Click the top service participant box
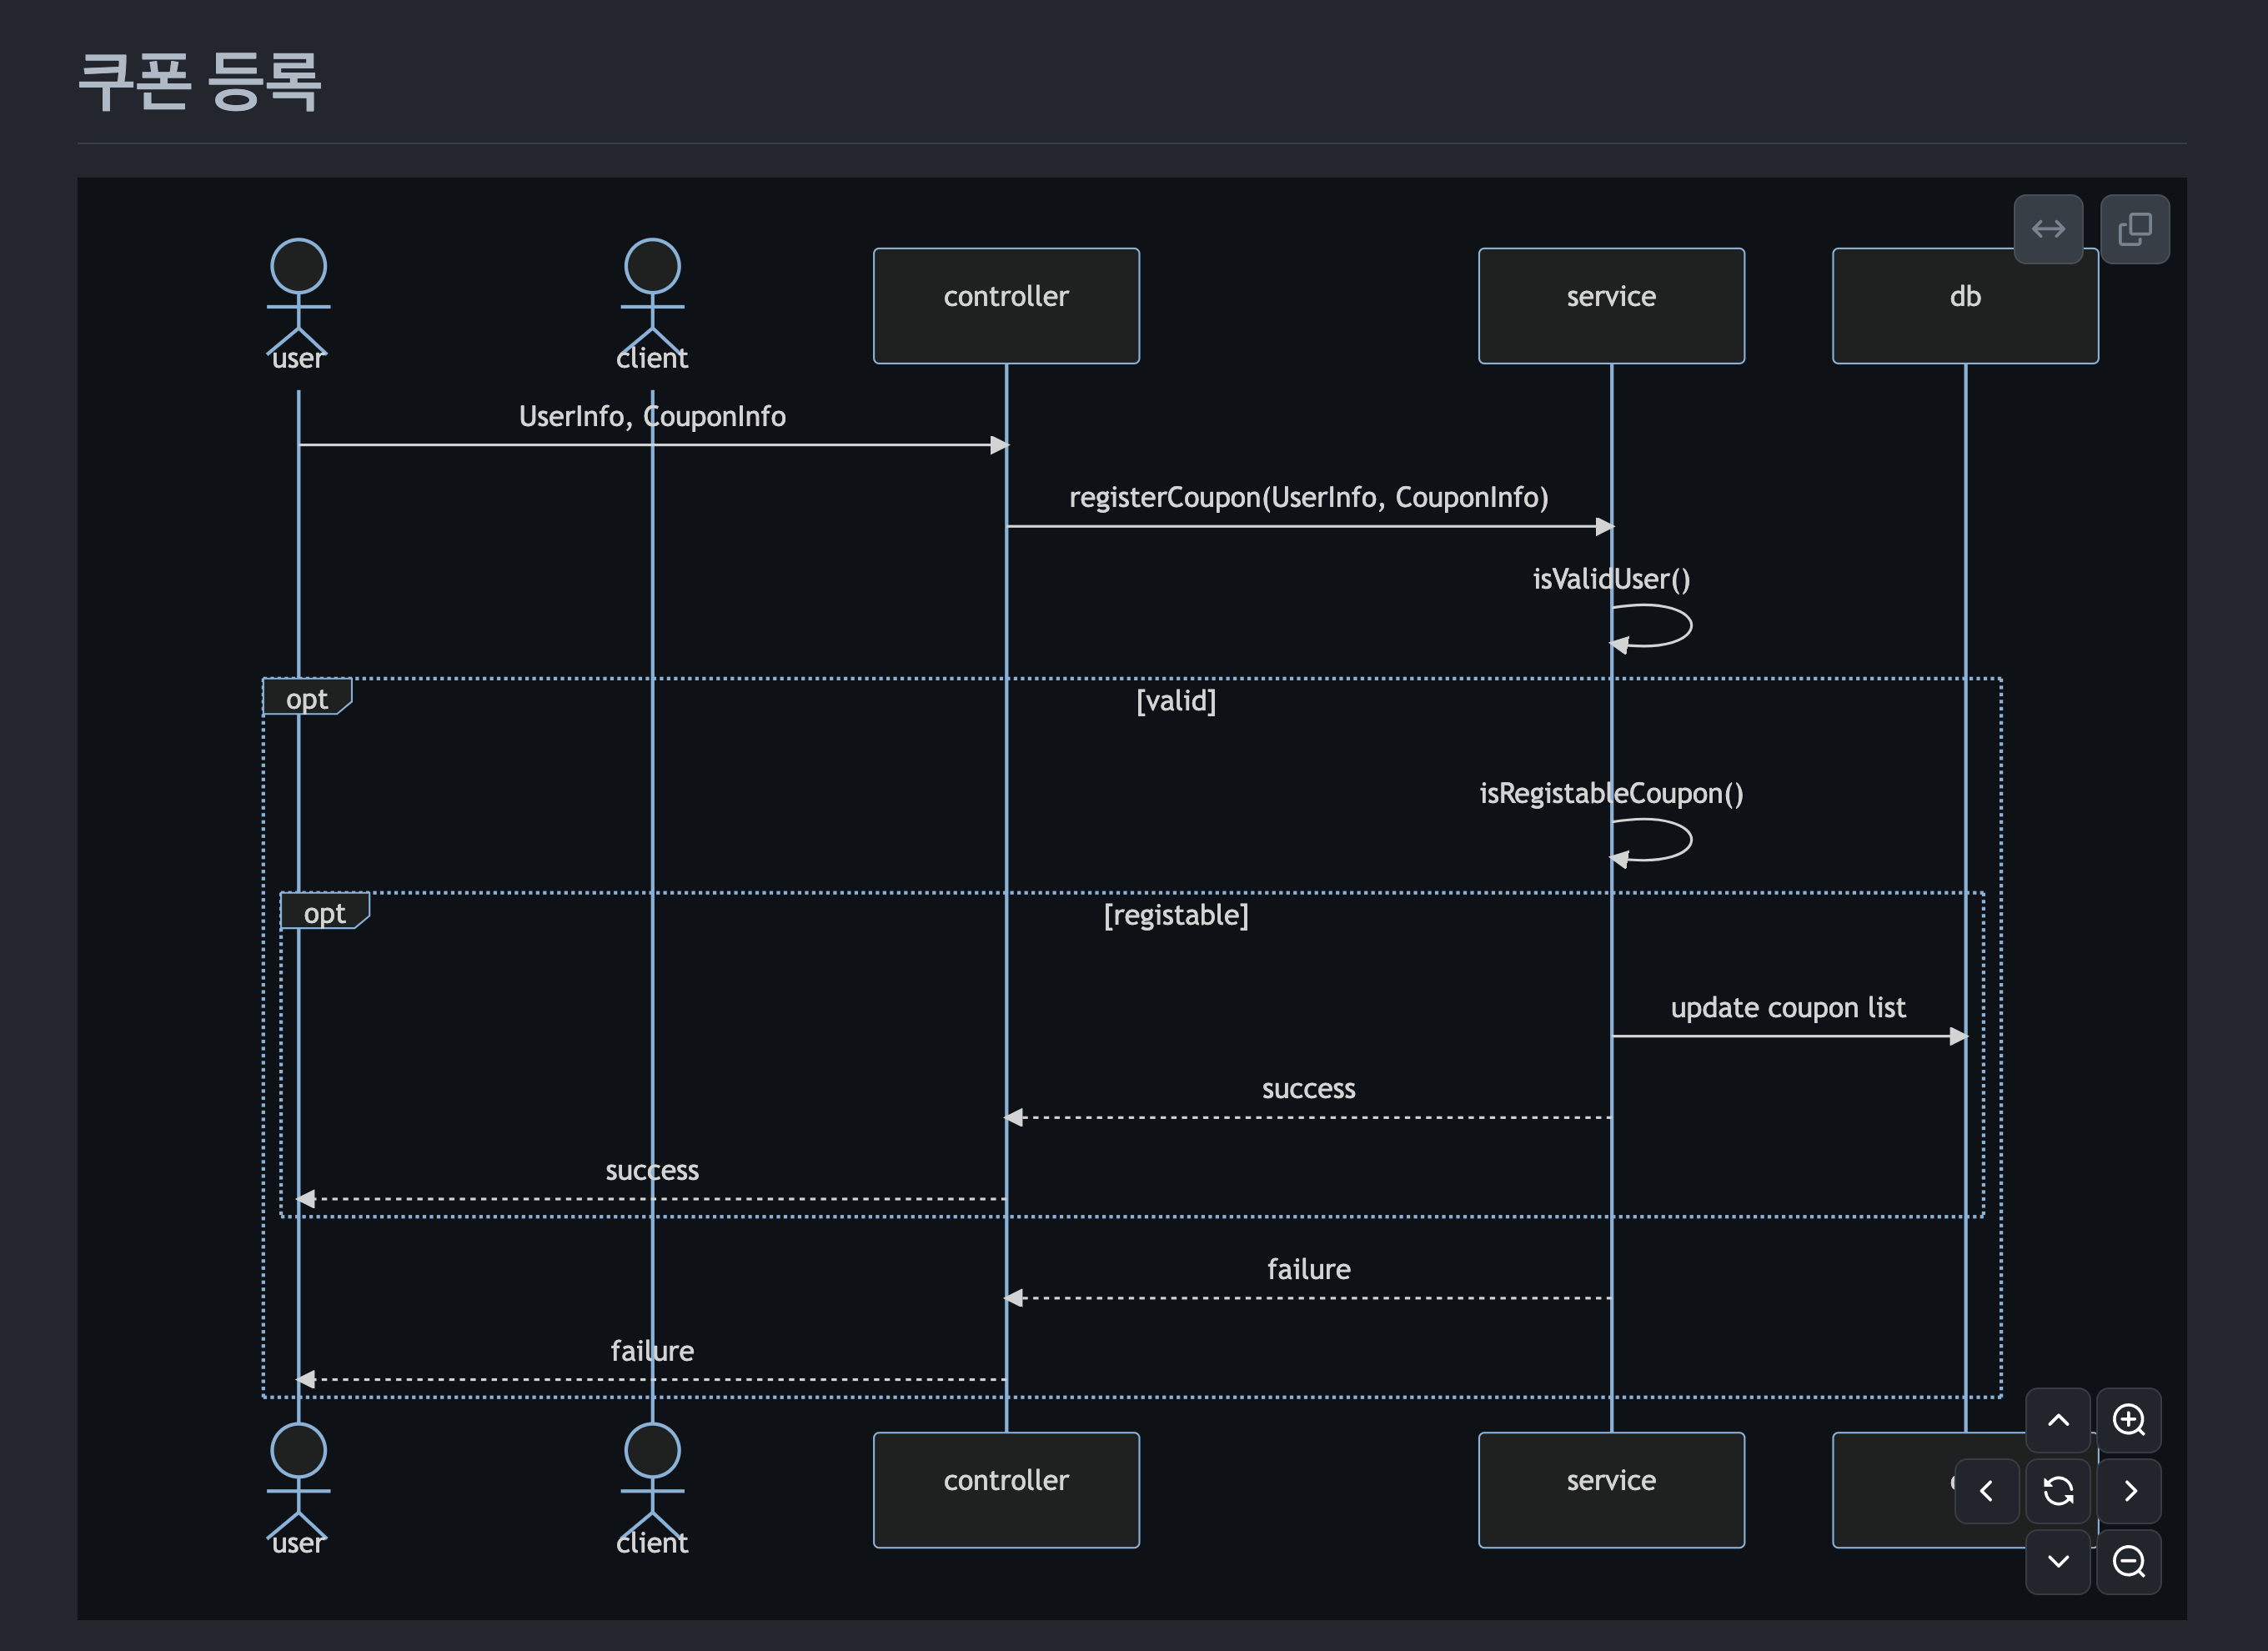 [x=1610, y=305]
